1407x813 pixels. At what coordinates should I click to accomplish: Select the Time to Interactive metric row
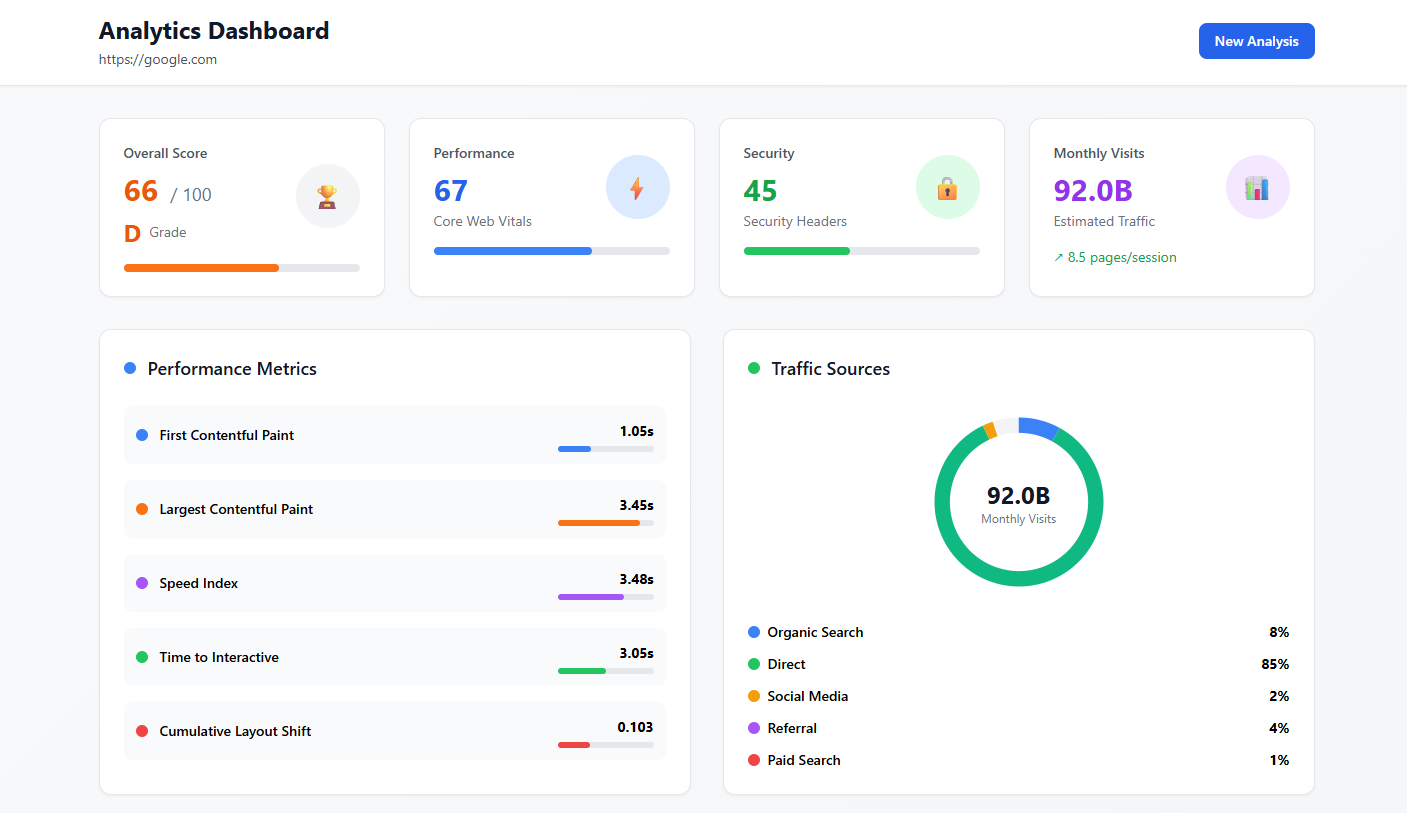tap(394, 657)
